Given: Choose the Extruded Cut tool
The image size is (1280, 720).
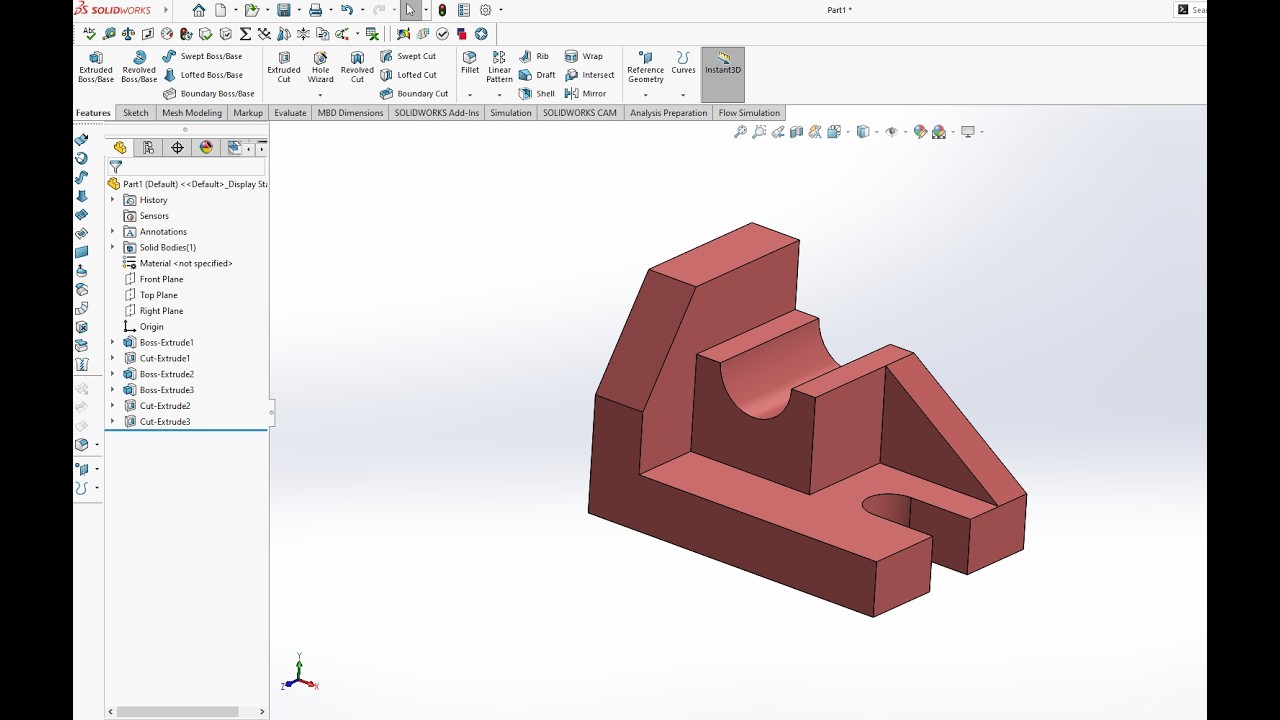Looking at the screenshot, I should (284, 67).
